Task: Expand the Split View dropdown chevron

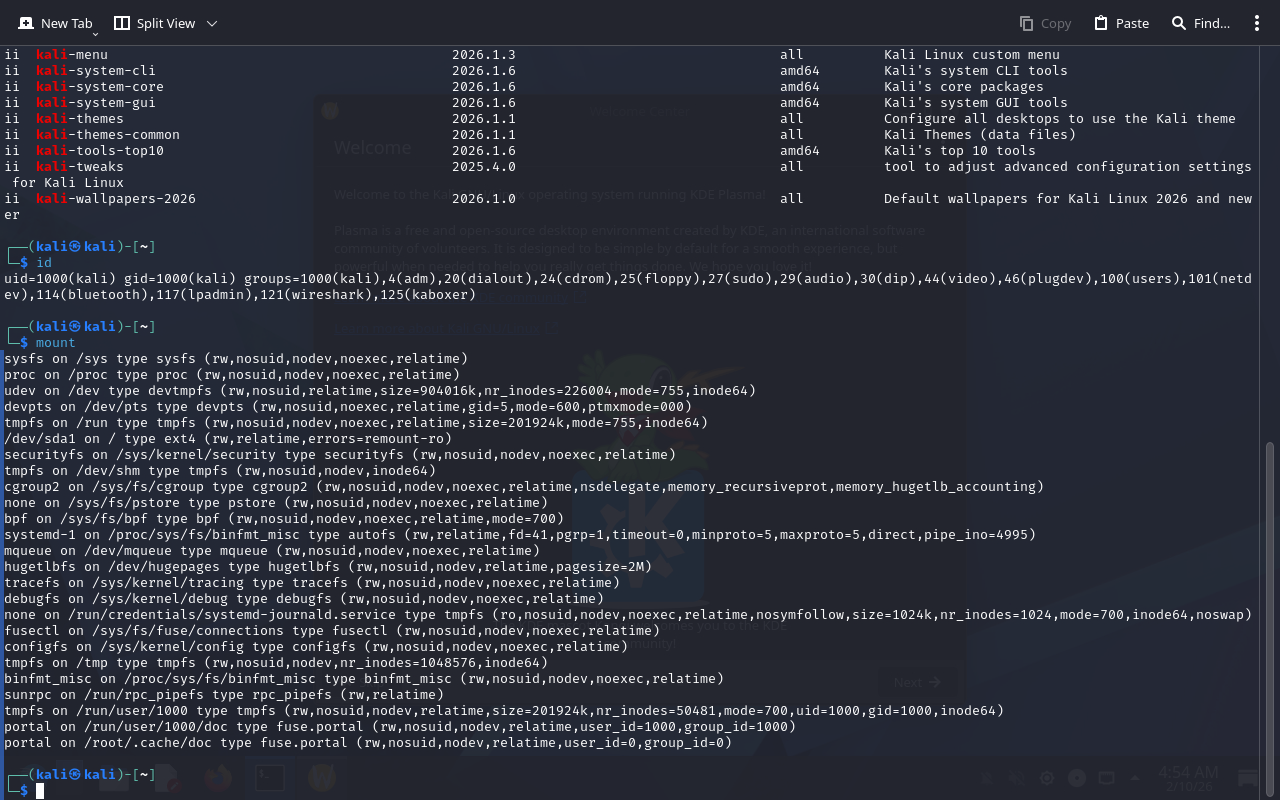Action: pos(211,23)
